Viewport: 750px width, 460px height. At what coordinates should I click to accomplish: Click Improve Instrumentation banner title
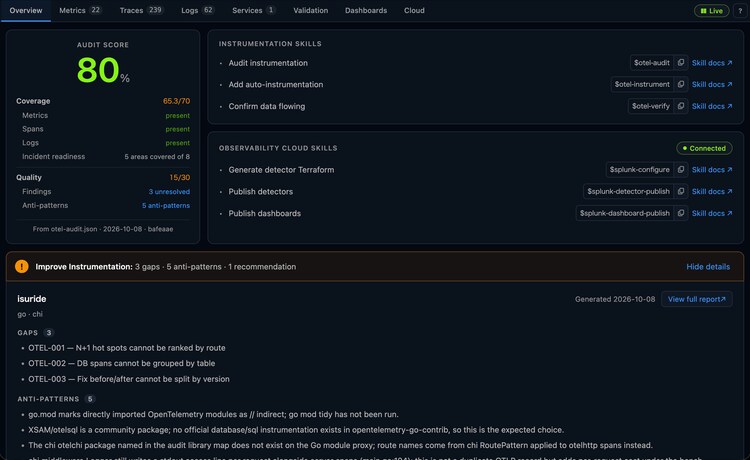(84, 267)
